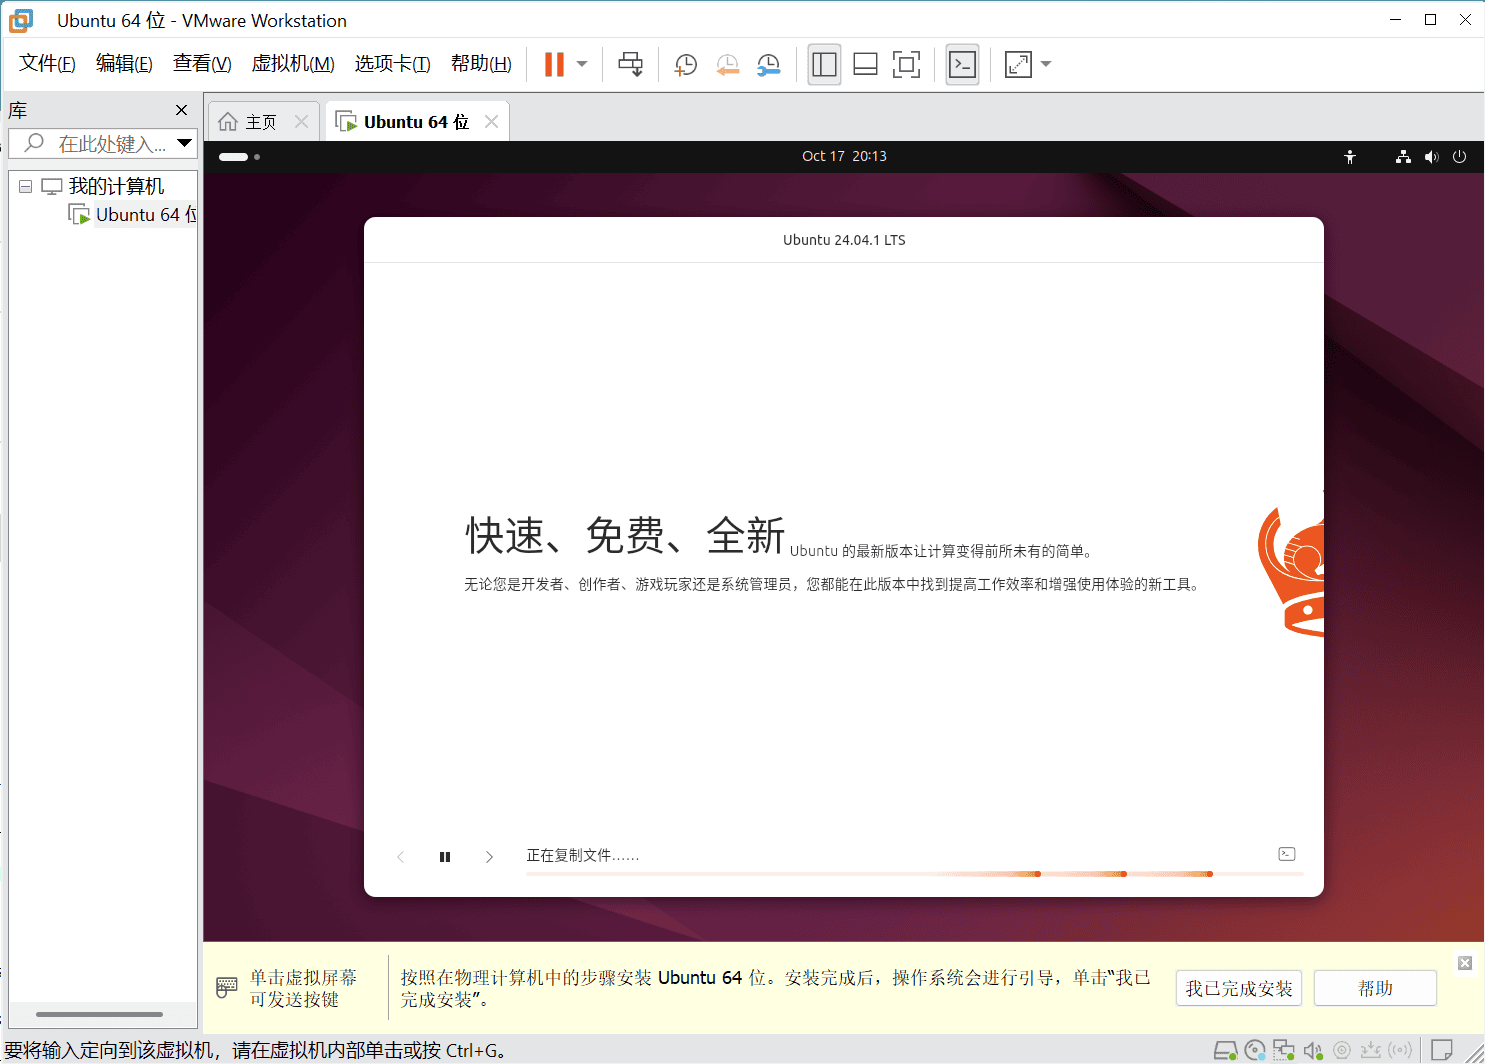The height and width of the screenshot is (1064, 1485).
Task: Close the 主页 tab
Action: [x=301, y=122]
